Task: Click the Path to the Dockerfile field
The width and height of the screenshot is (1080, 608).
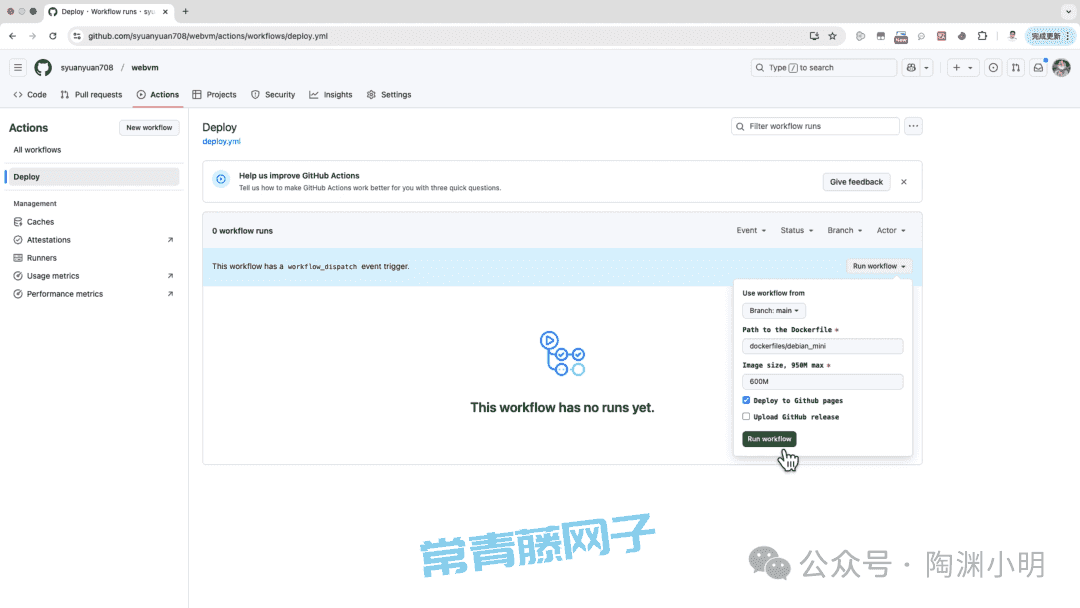Action: tap(822, 346)
